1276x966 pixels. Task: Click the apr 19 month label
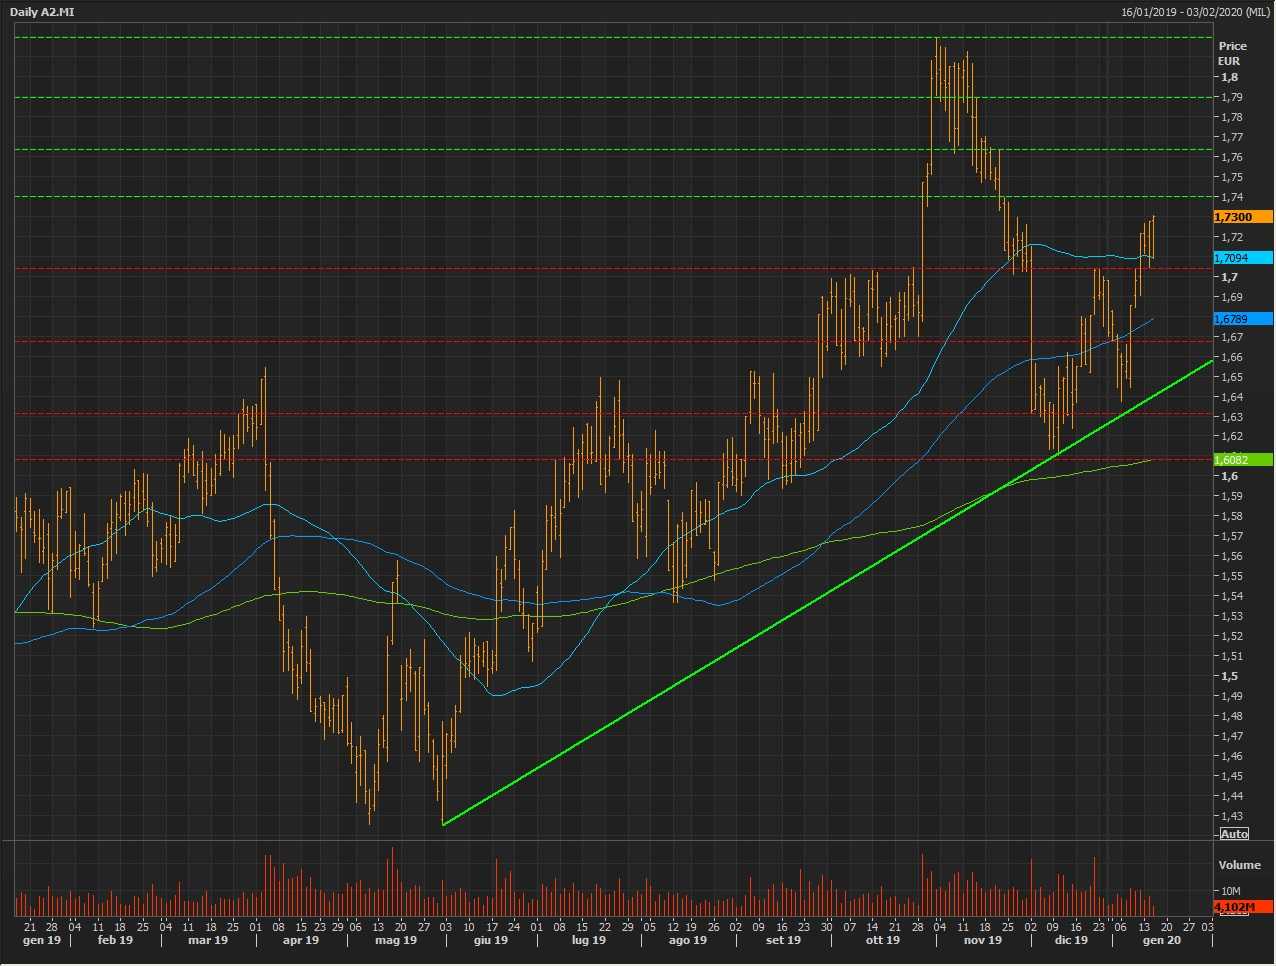point(301,940)
